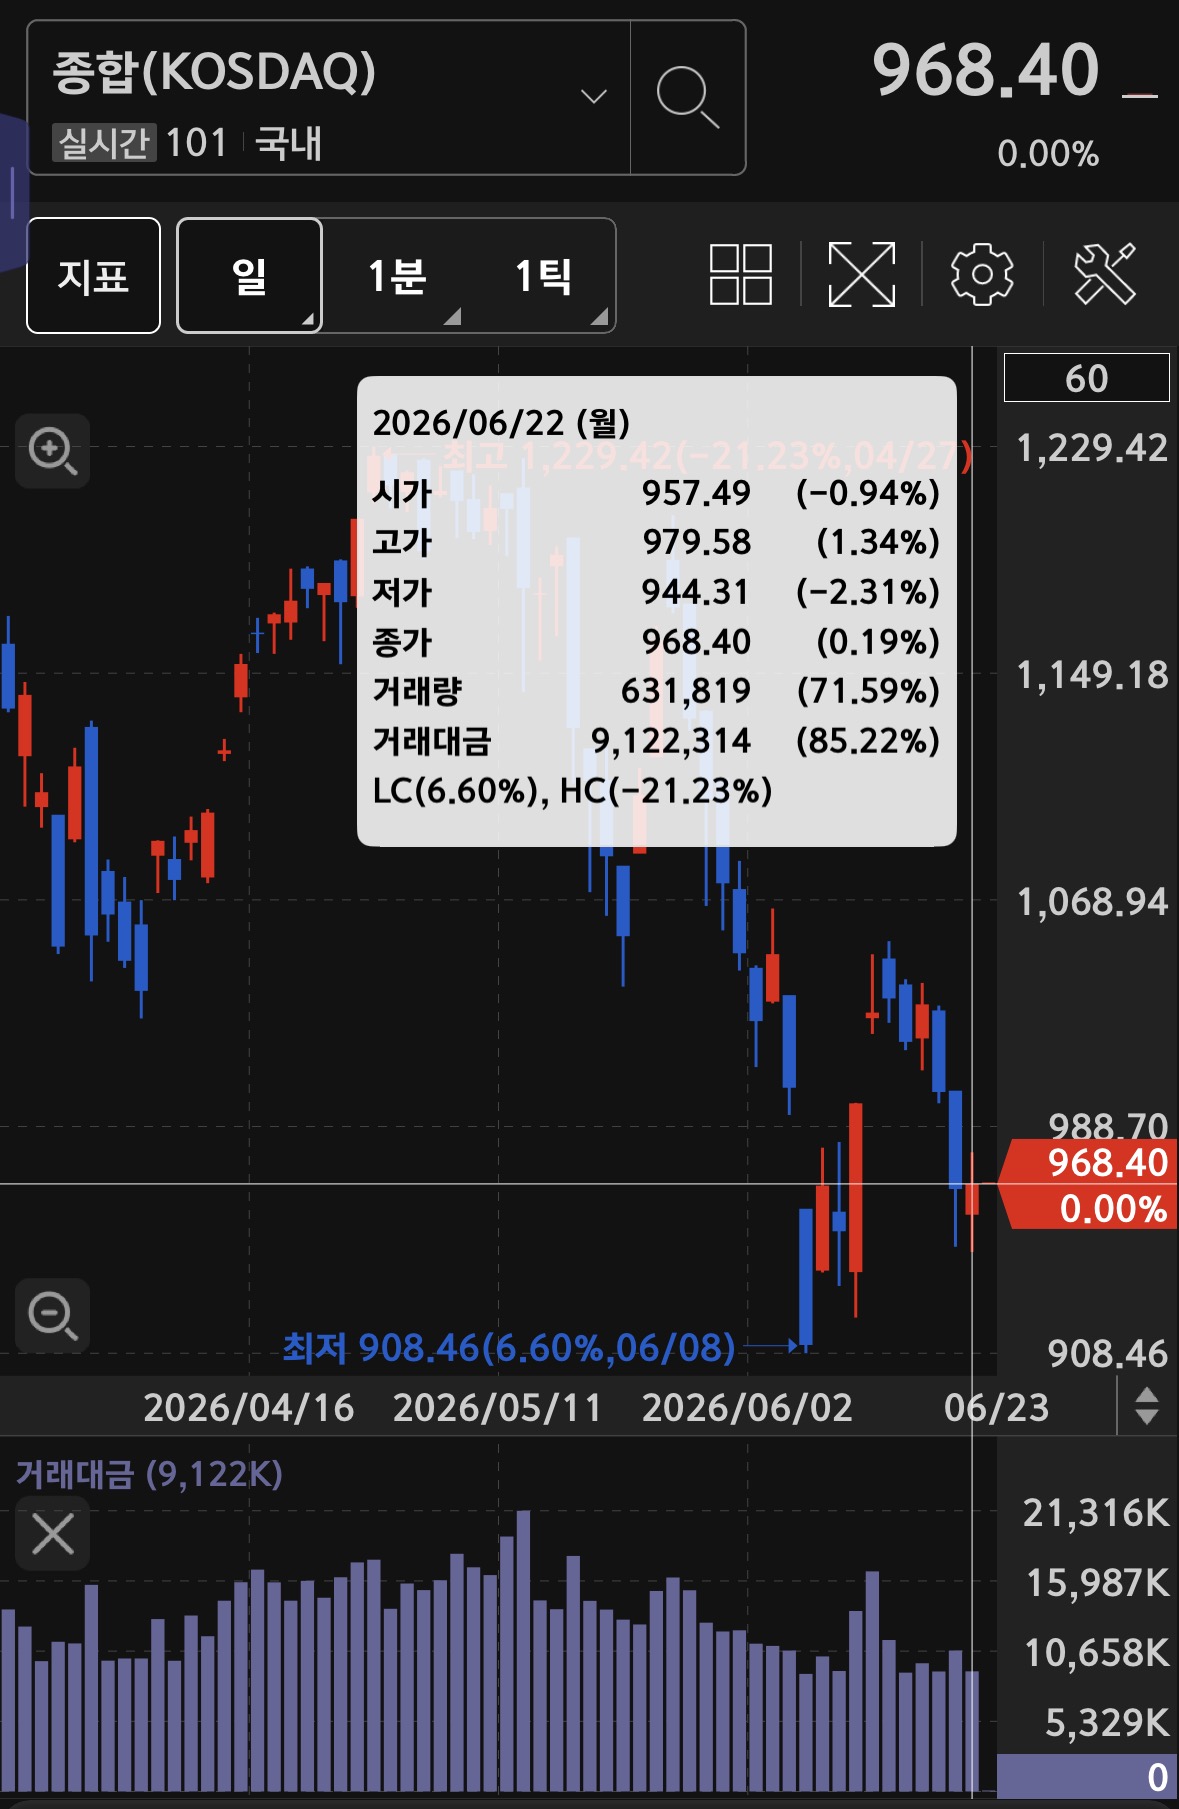Open chart settings gear

[x=981, y=274]
